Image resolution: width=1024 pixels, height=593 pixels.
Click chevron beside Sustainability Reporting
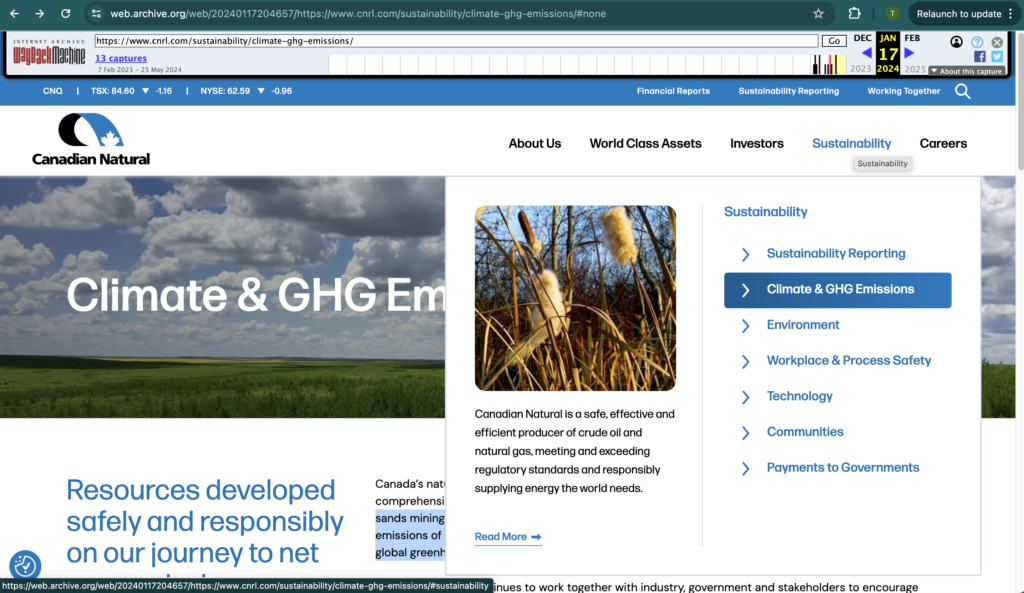[x=745, y=254]
